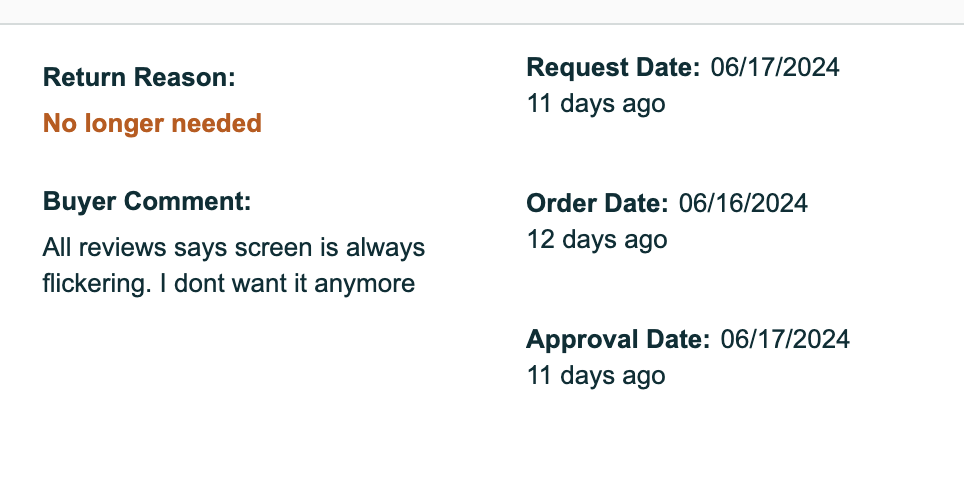The height and width of the screenshot is (480, 964).
Task: Click the Request Date label
Action: (x=613, y=68)
